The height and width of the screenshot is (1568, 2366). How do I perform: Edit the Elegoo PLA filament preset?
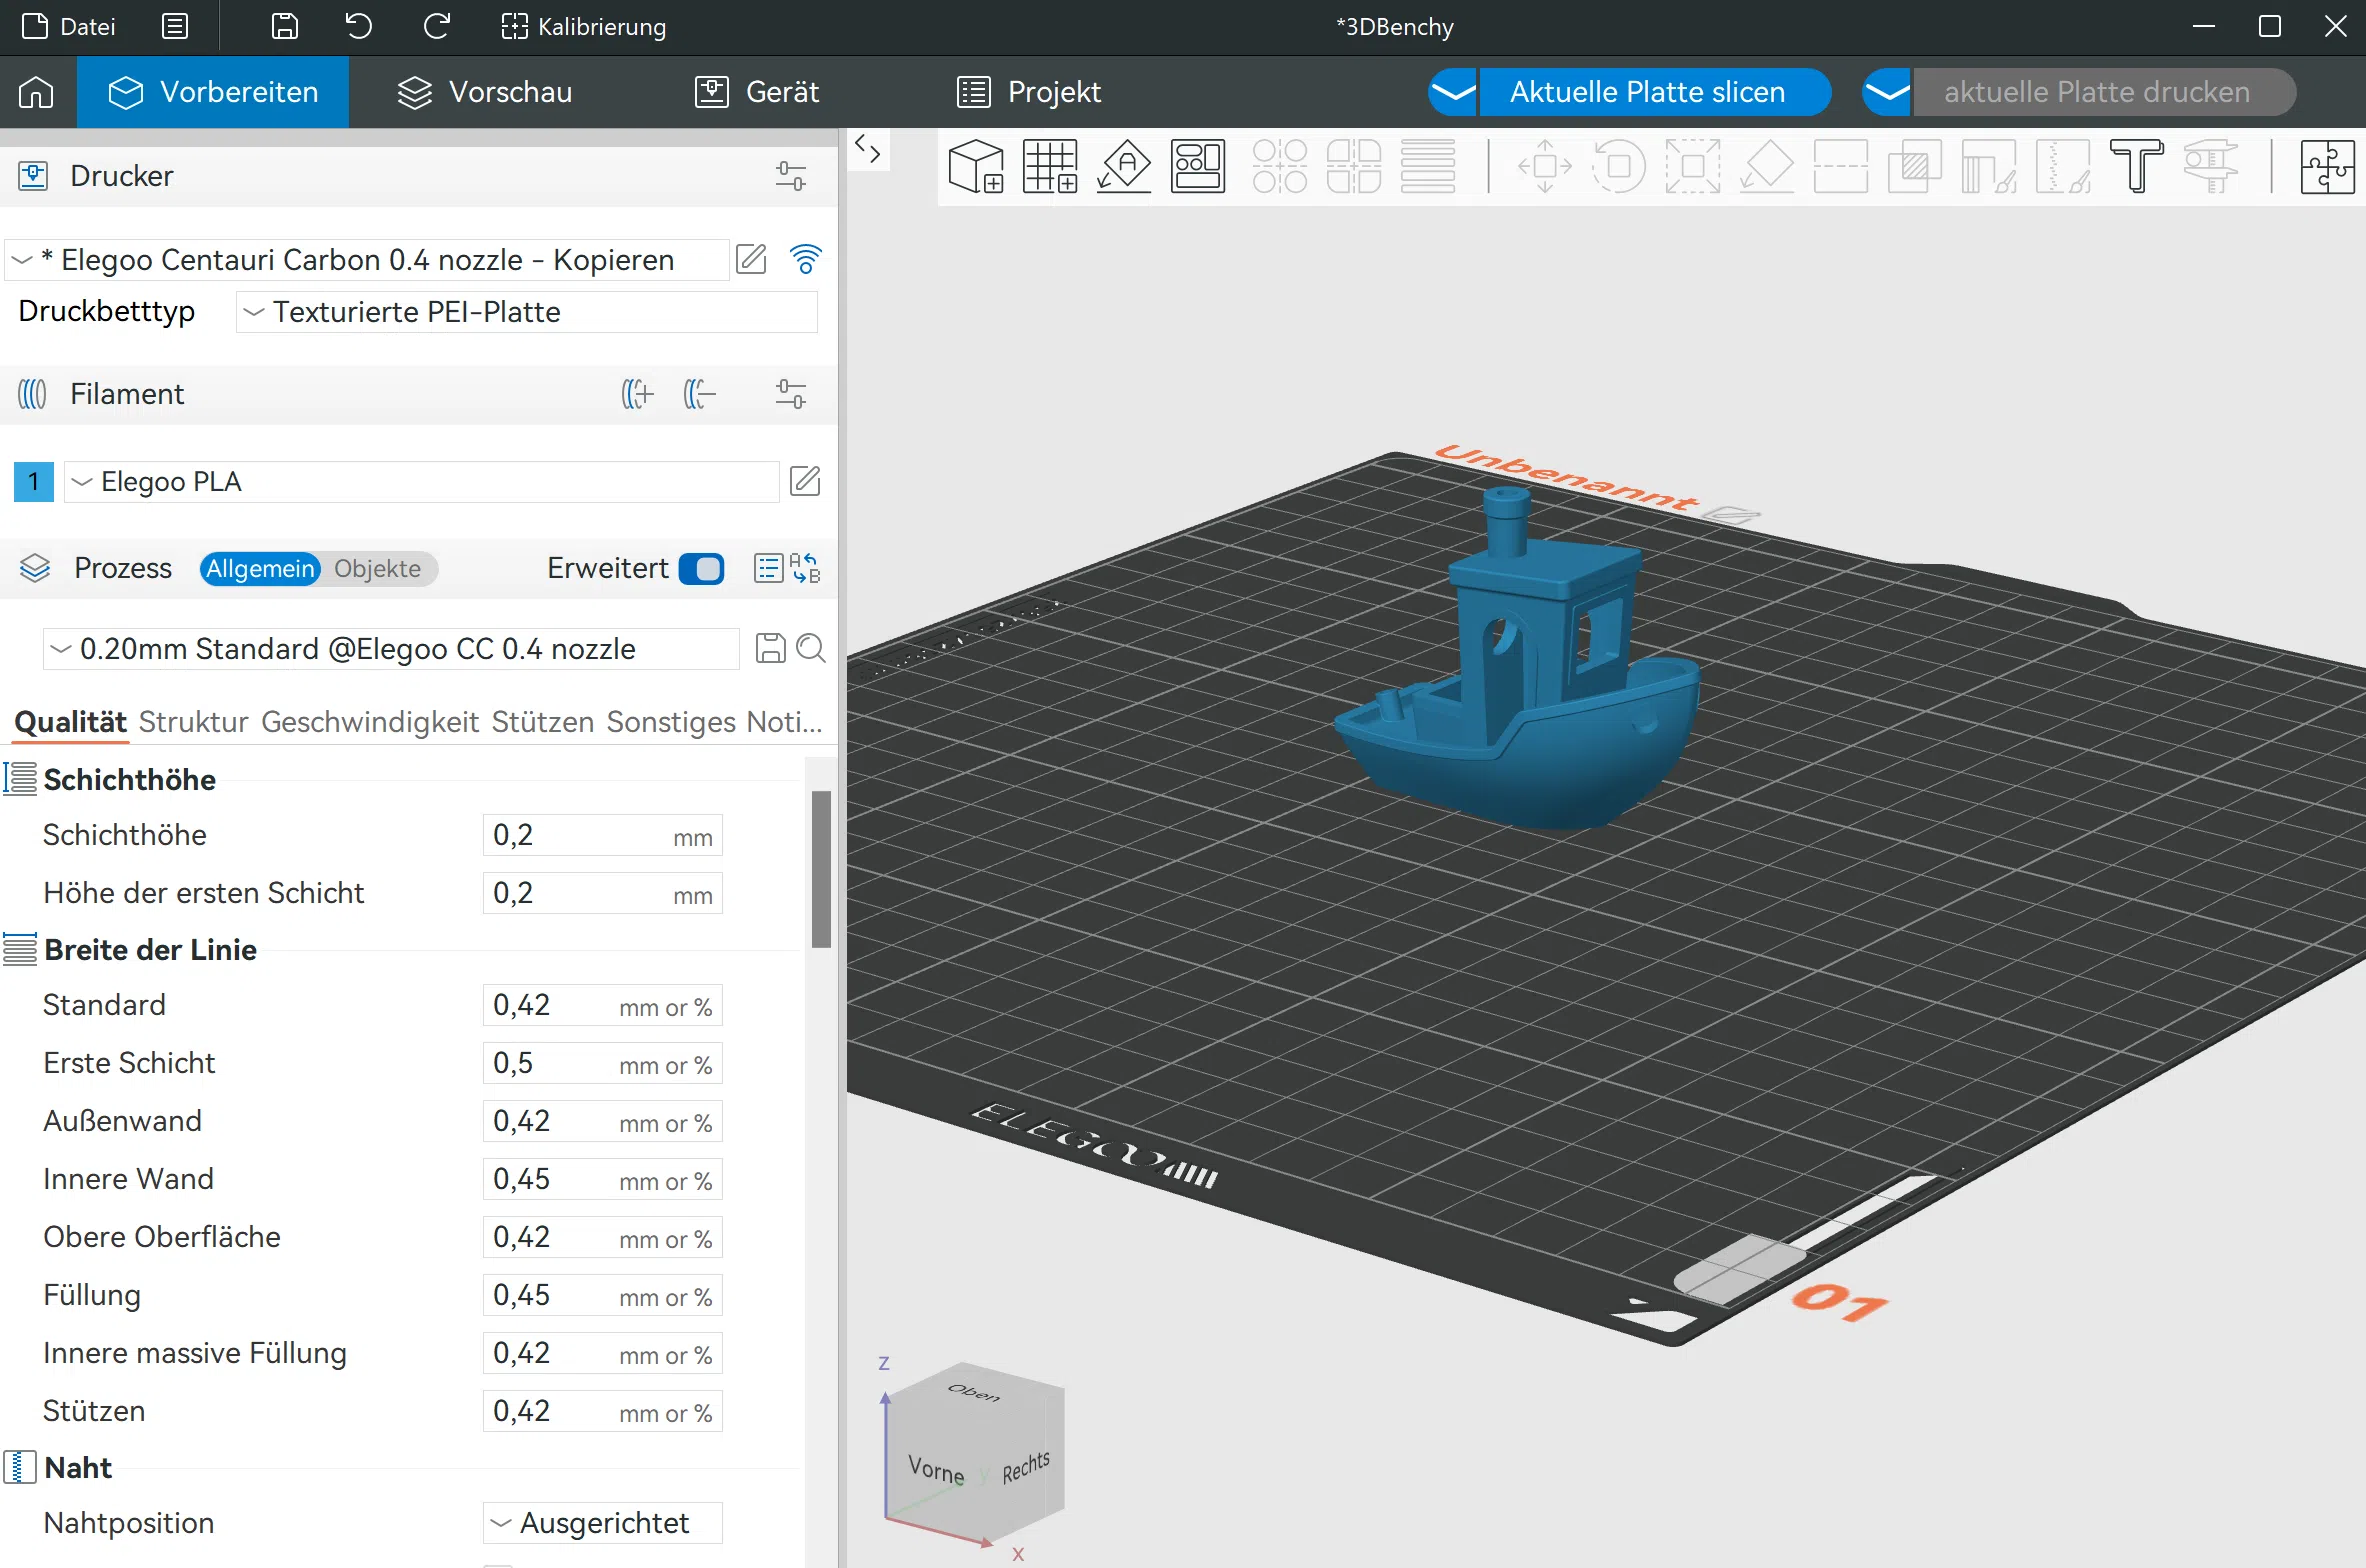click(x=805, y=481)
